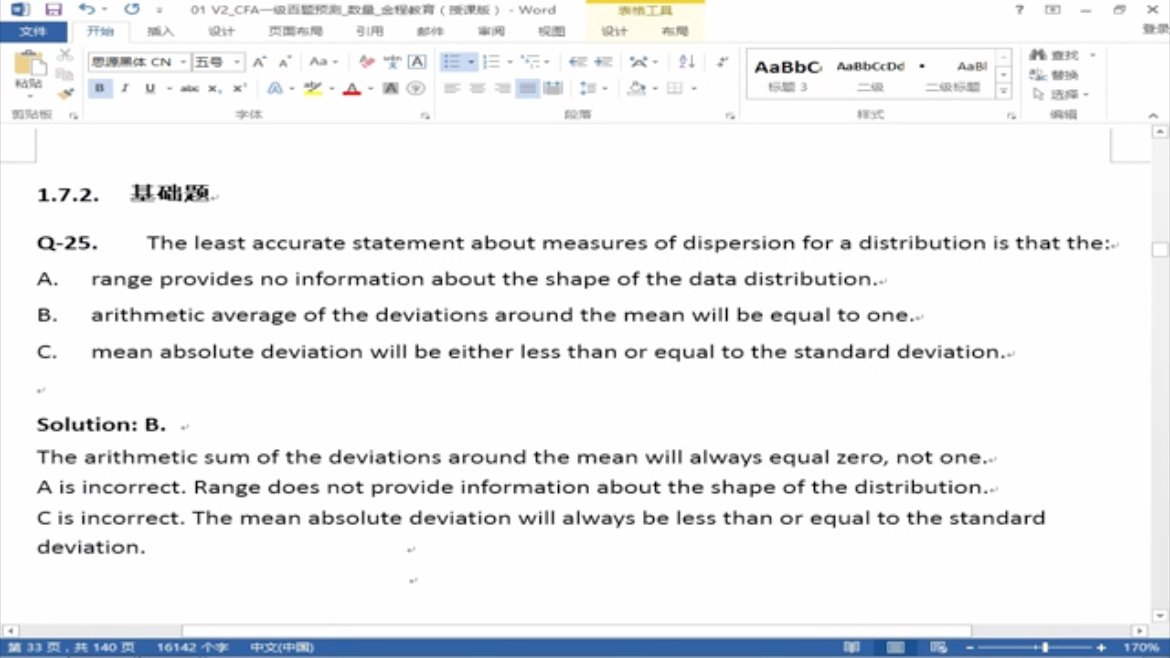Open the 插入 (Insert) ribbon tab

pos(160,32)
